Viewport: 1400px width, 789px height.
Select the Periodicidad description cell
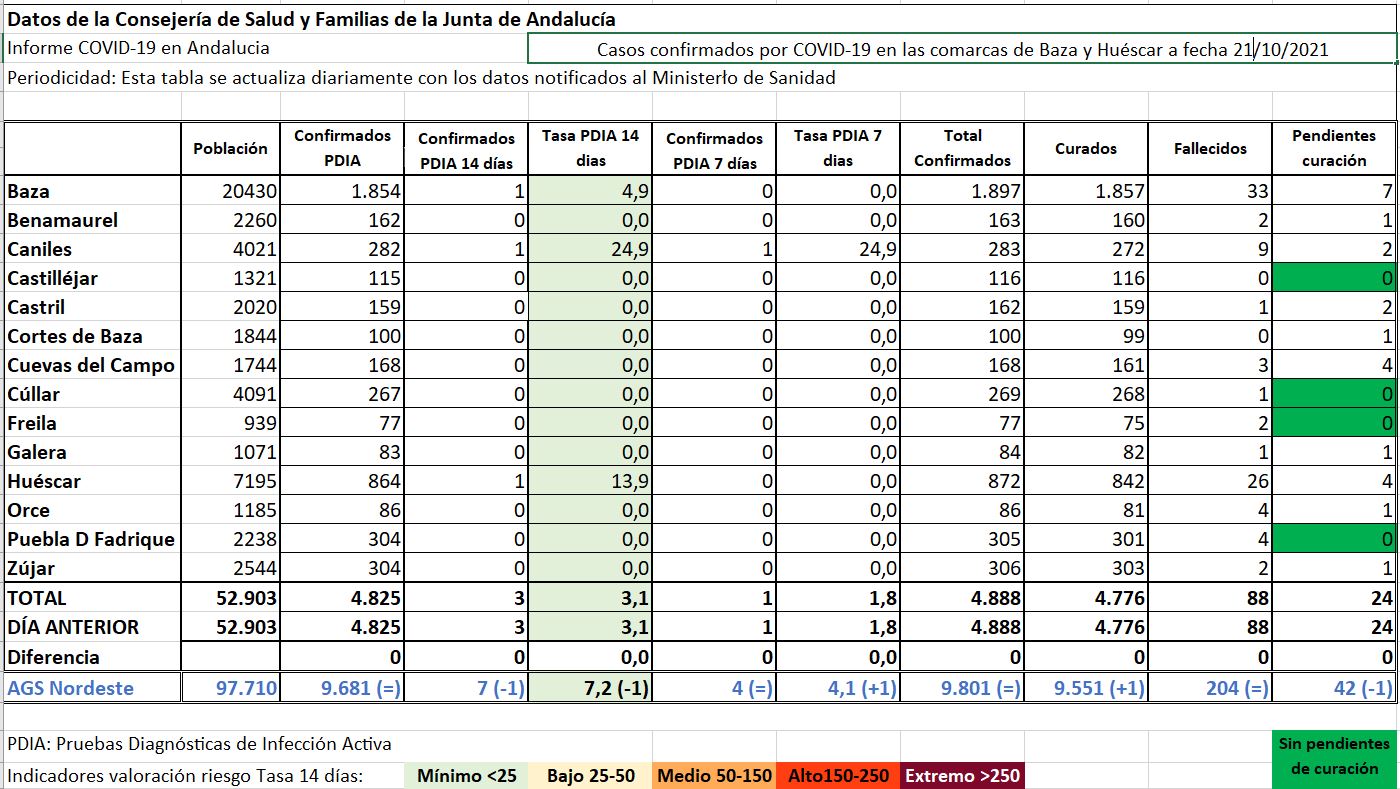pyautogui.click(x=420, y=78)
